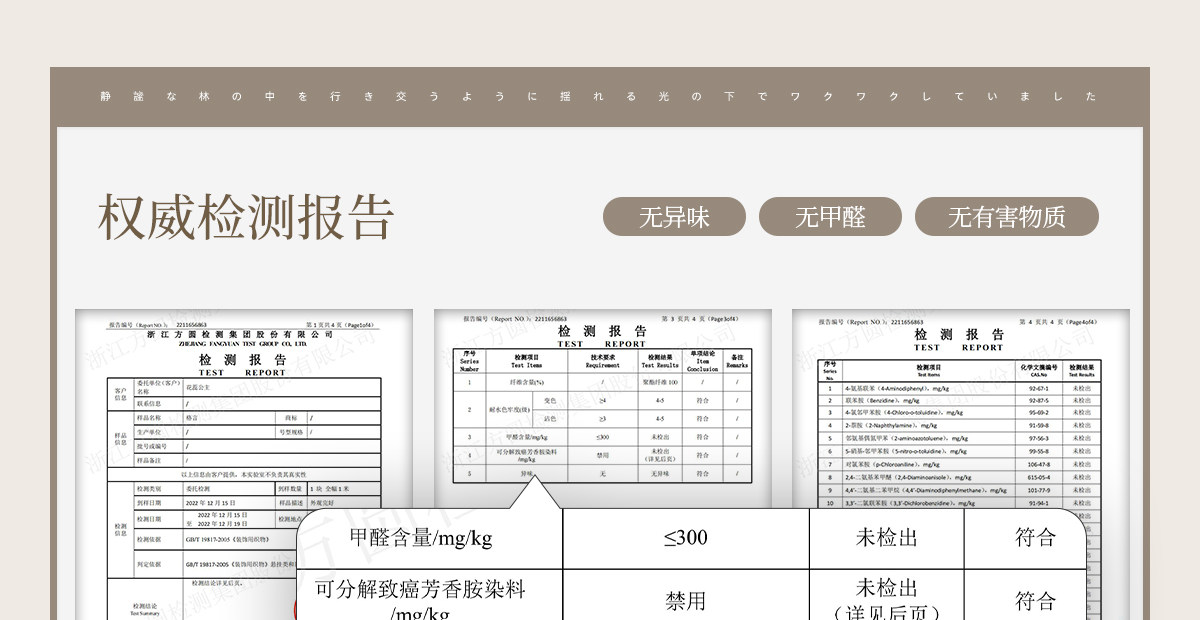This screenshot has width=1200, height=620.
Task: Click the 无异味 tag
Action: [x=674, y=217]
